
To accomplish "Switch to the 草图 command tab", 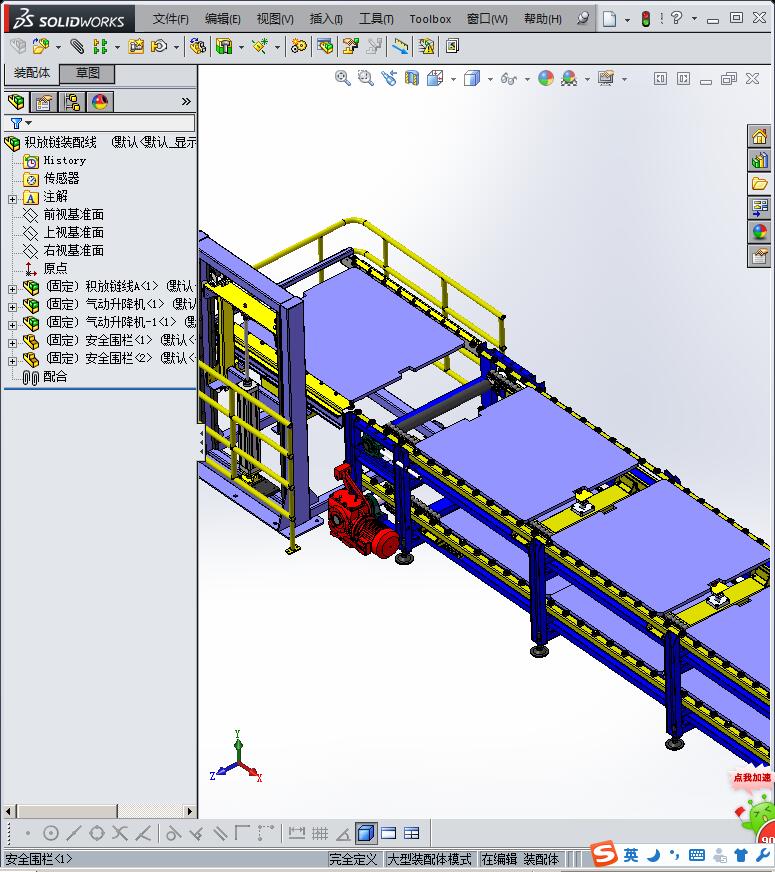I will 87,73.
